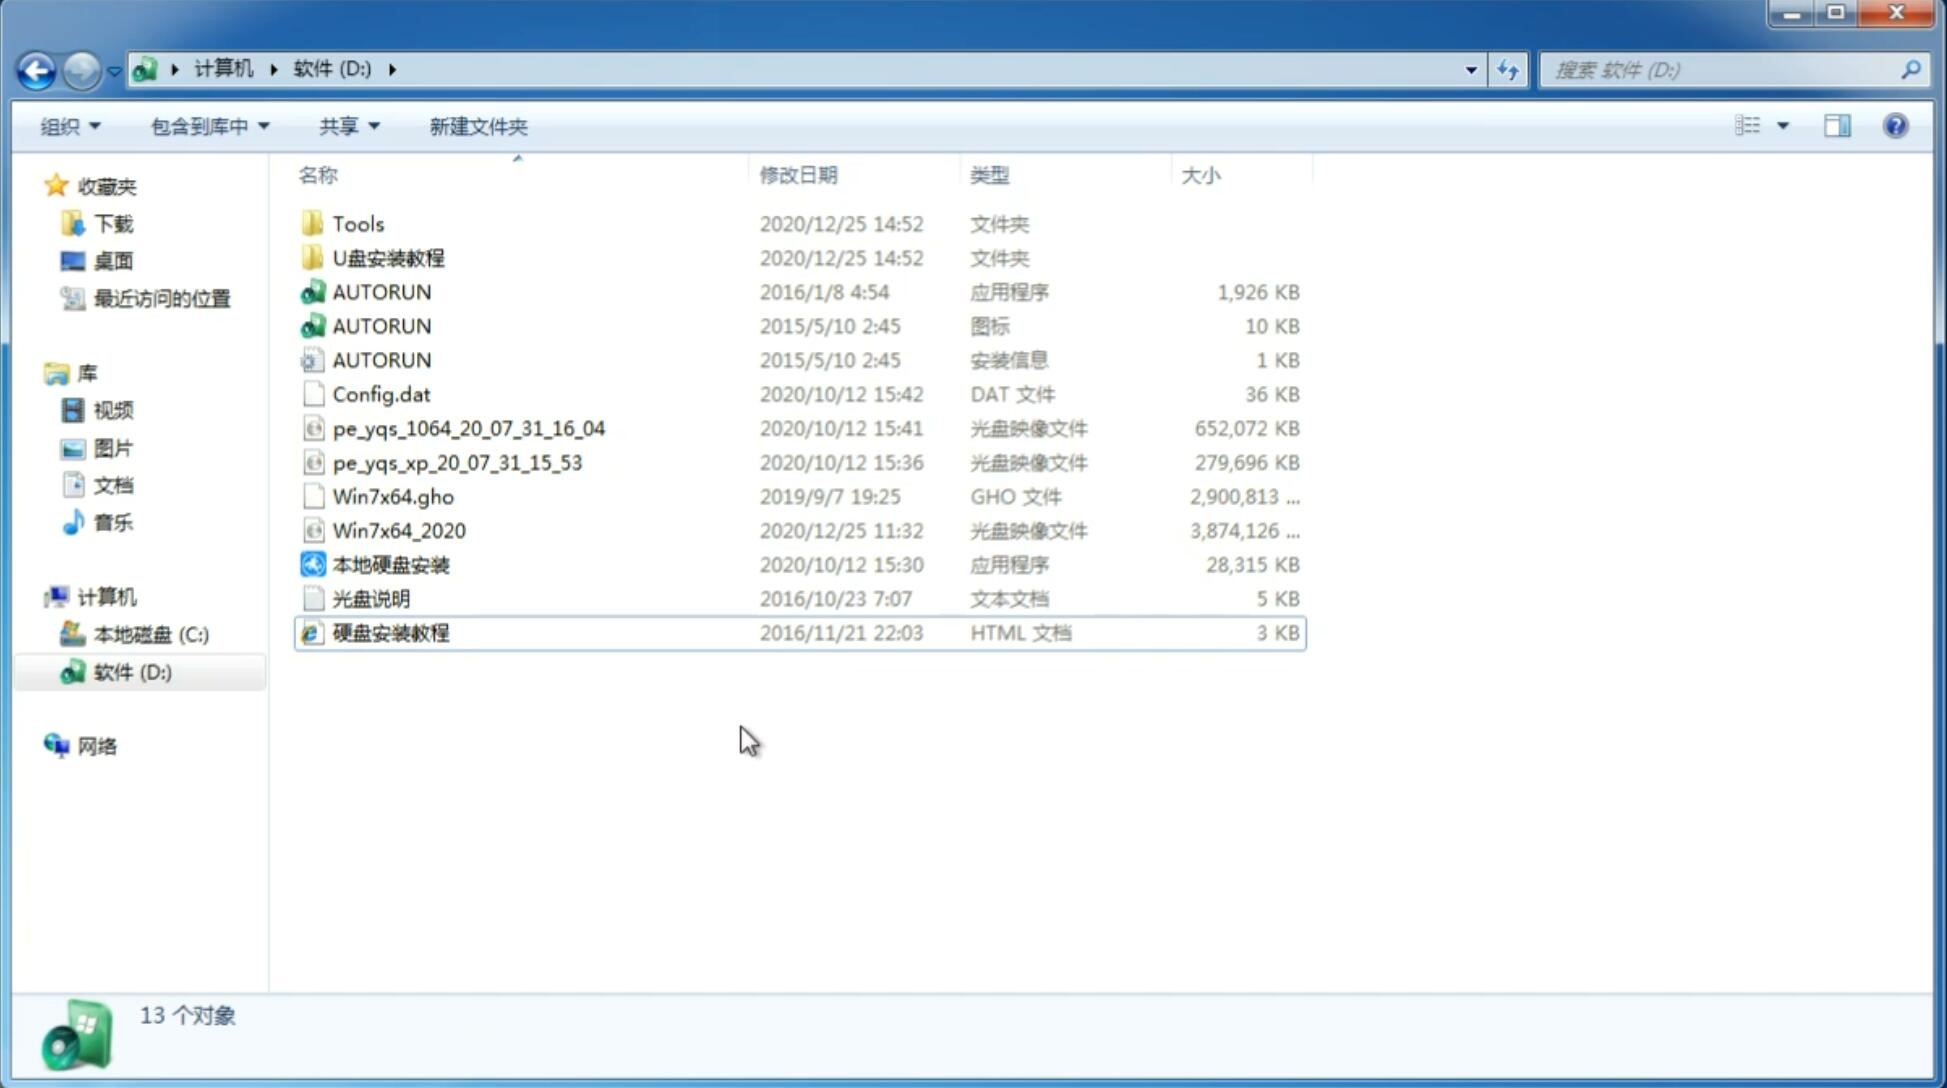Open Config.dat configuration file
Image resolution: width=1947 pixels, height=1088 pixels.
click(x=381, y=393)
